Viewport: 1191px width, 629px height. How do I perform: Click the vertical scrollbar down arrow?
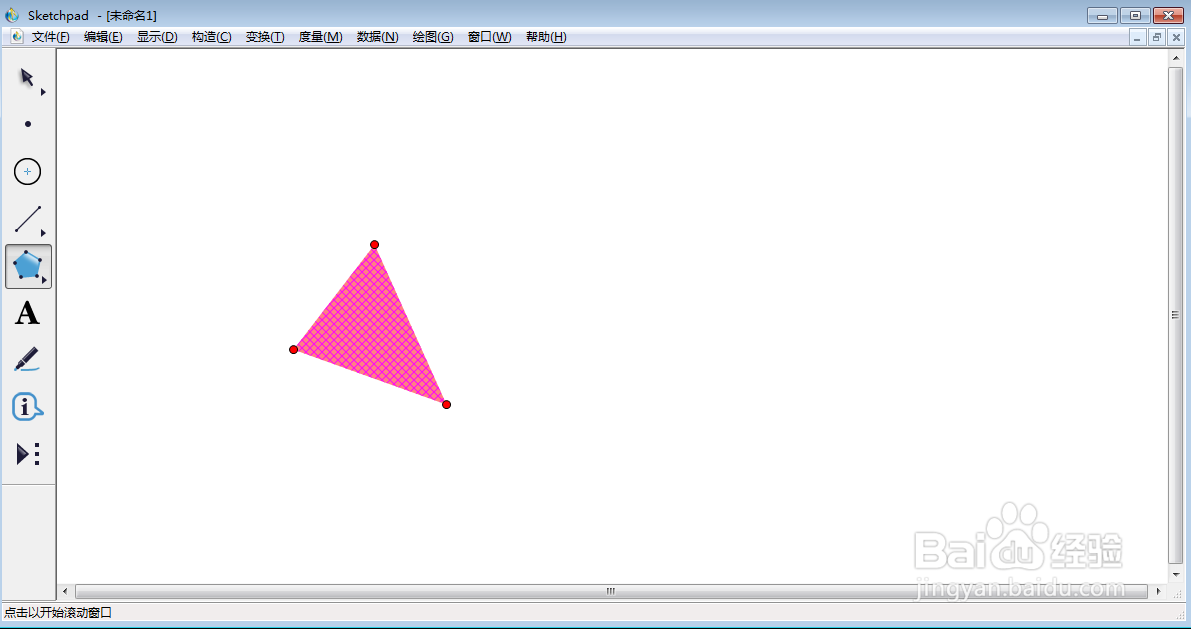(1176, 575)
